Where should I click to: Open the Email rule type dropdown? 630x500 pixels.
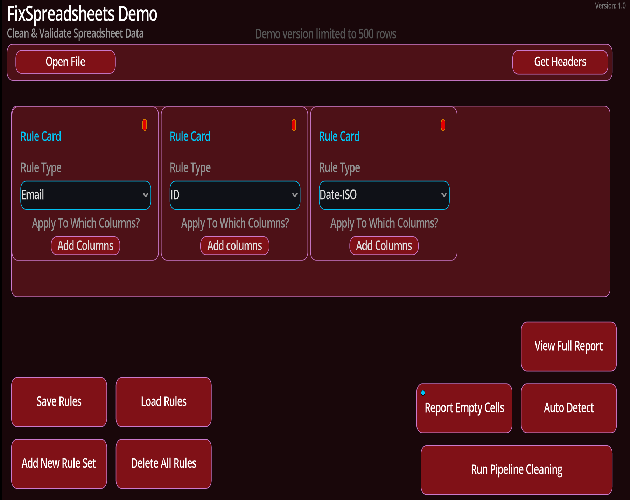pyautogui.click(x=86, y=195)
